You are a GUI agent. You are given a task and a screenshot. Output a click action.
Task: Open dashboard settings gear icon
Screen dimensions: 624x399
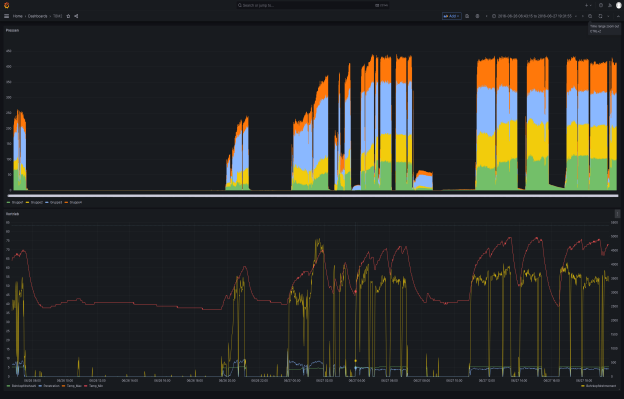click(477, 16)
